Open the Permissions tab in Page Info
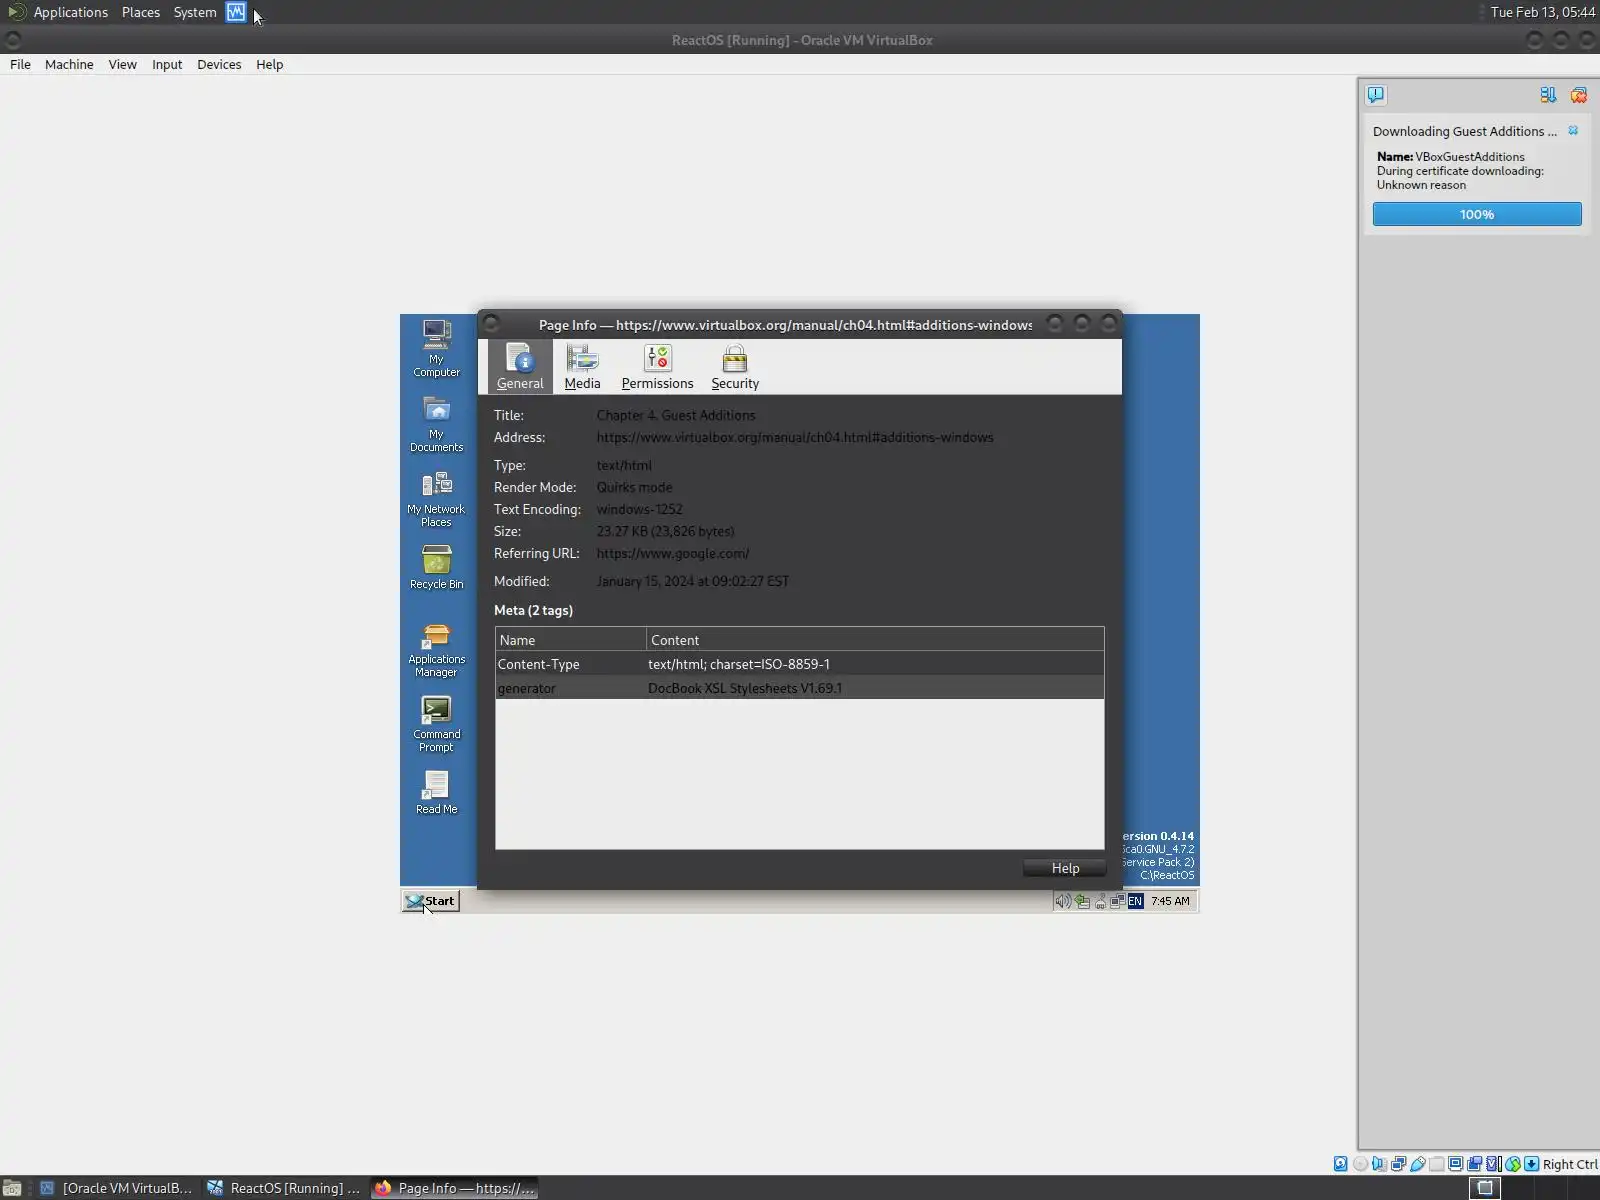Screen dimensions: 1600x1200 coord(657,367)
